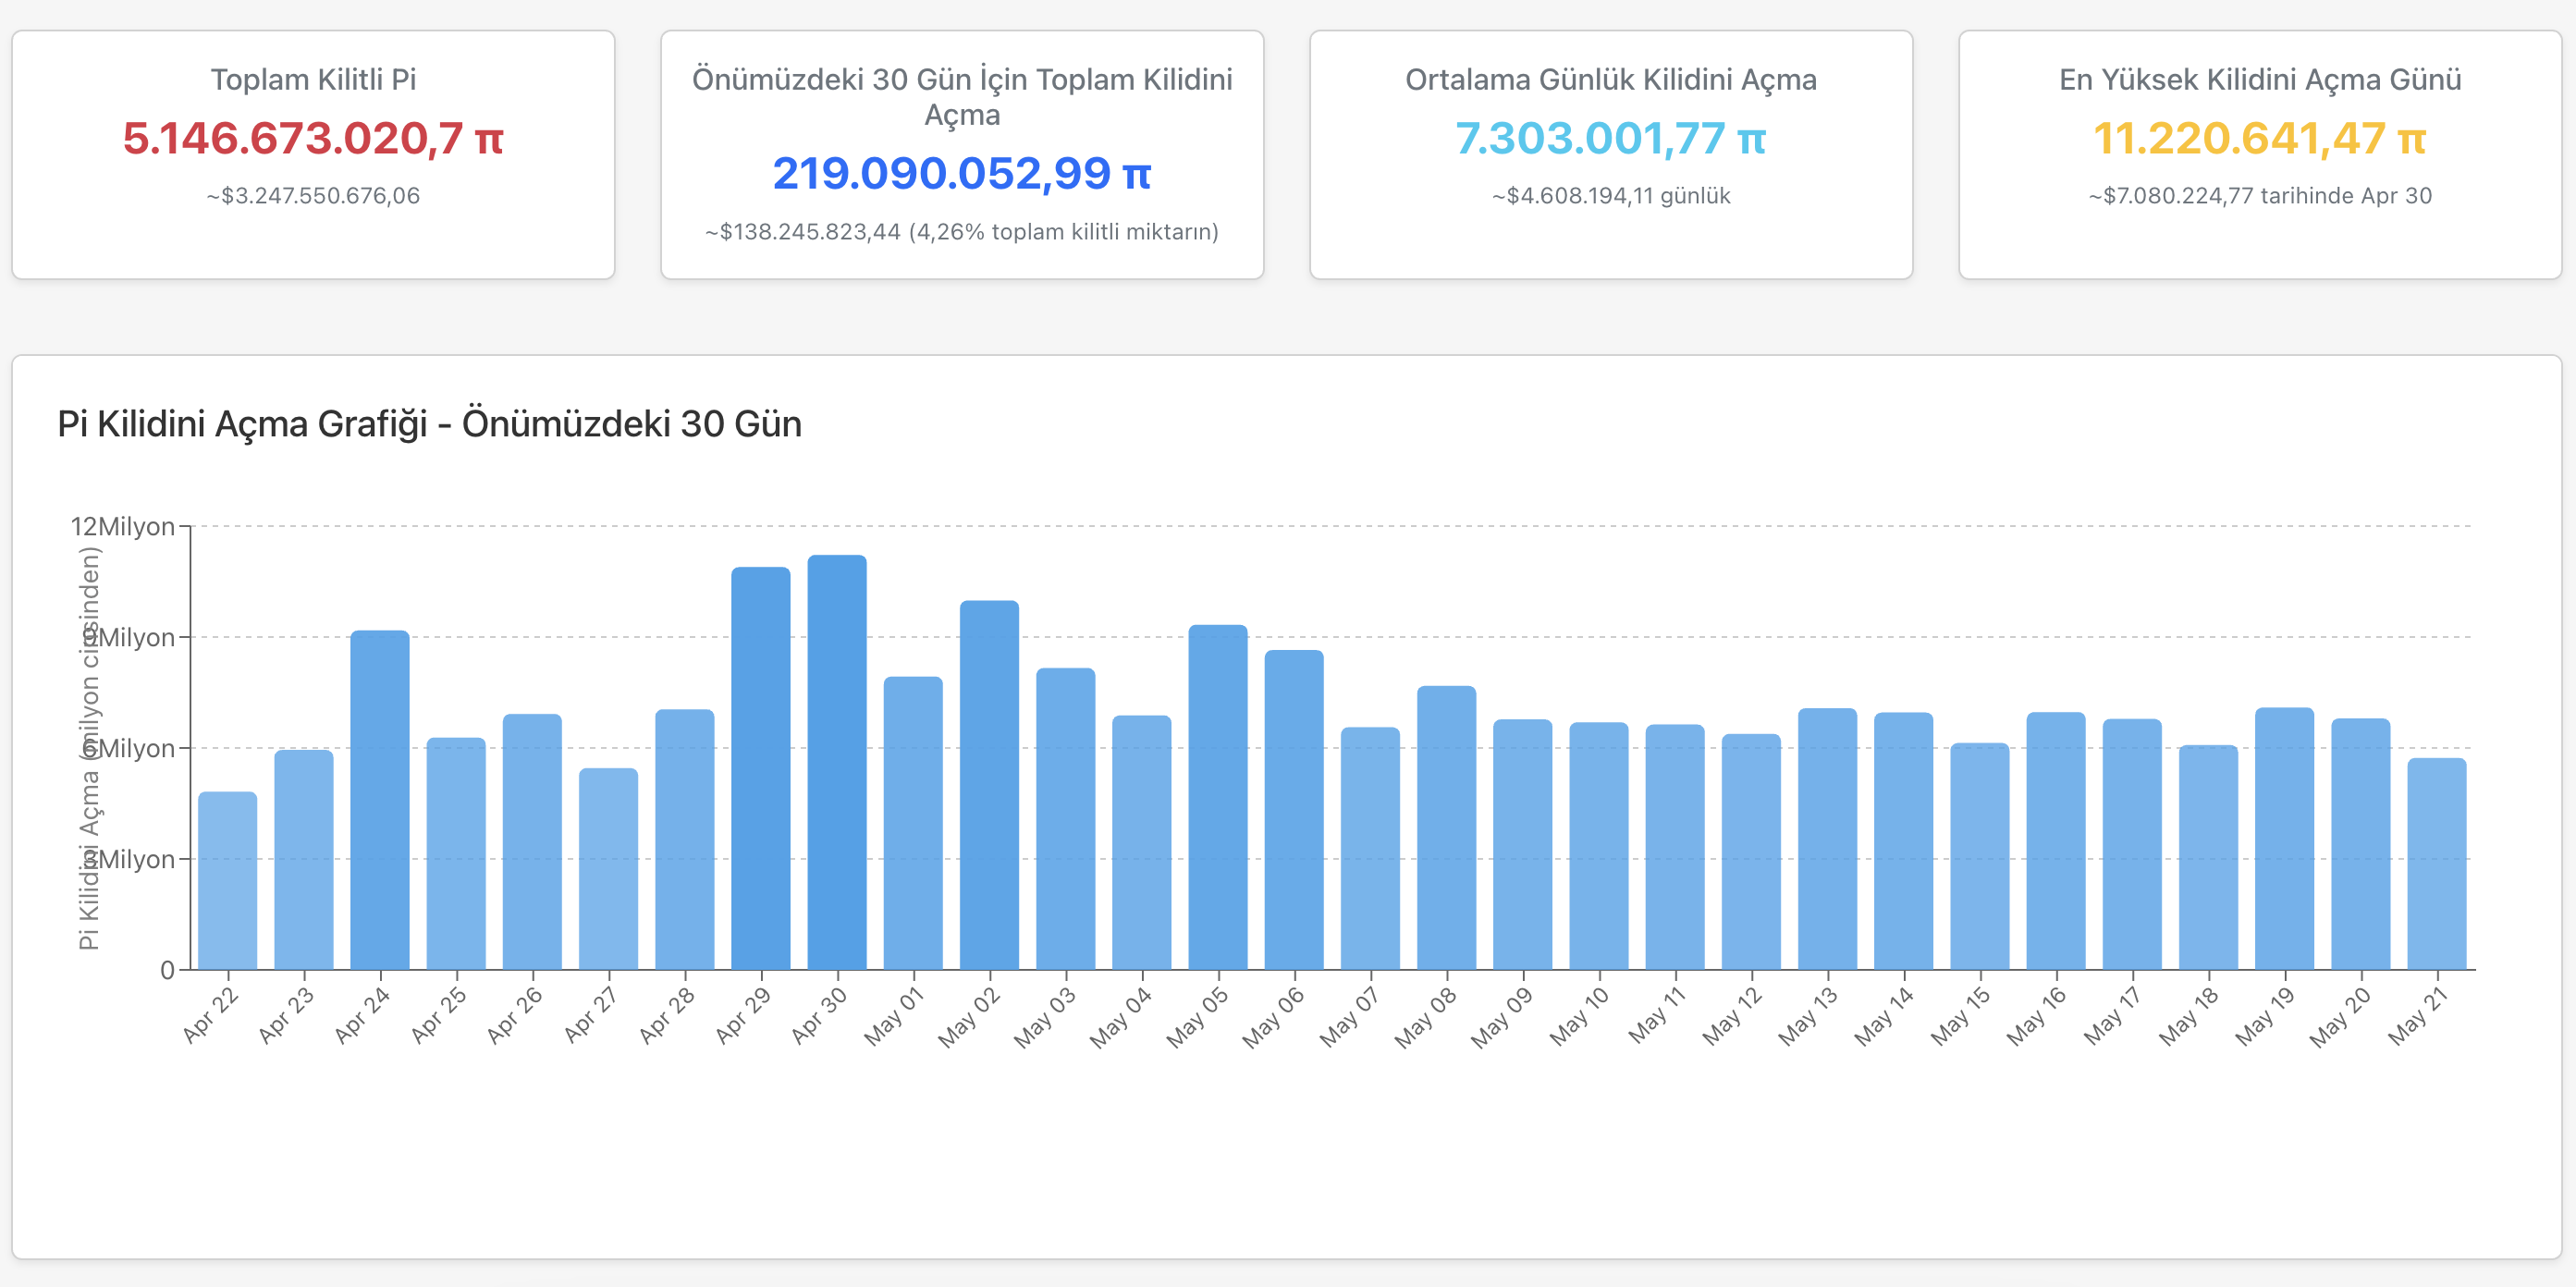This screenshot has width=2576, height=1287.
Task: Click the Apr 30 tallest bar
Action: click(x=837, y=762)
